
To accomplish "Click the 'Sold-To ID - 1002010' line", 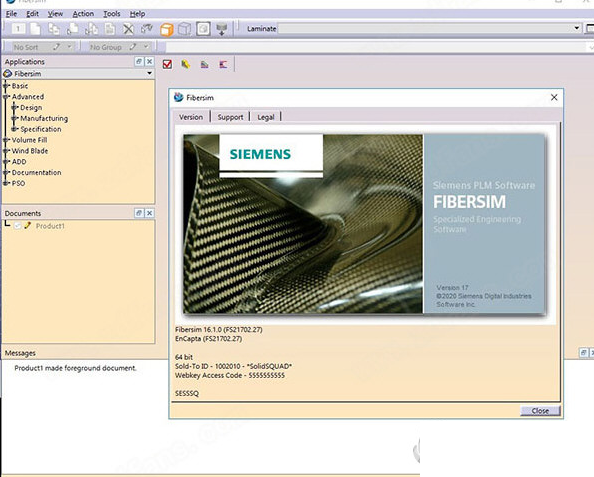I will [233, 366].
